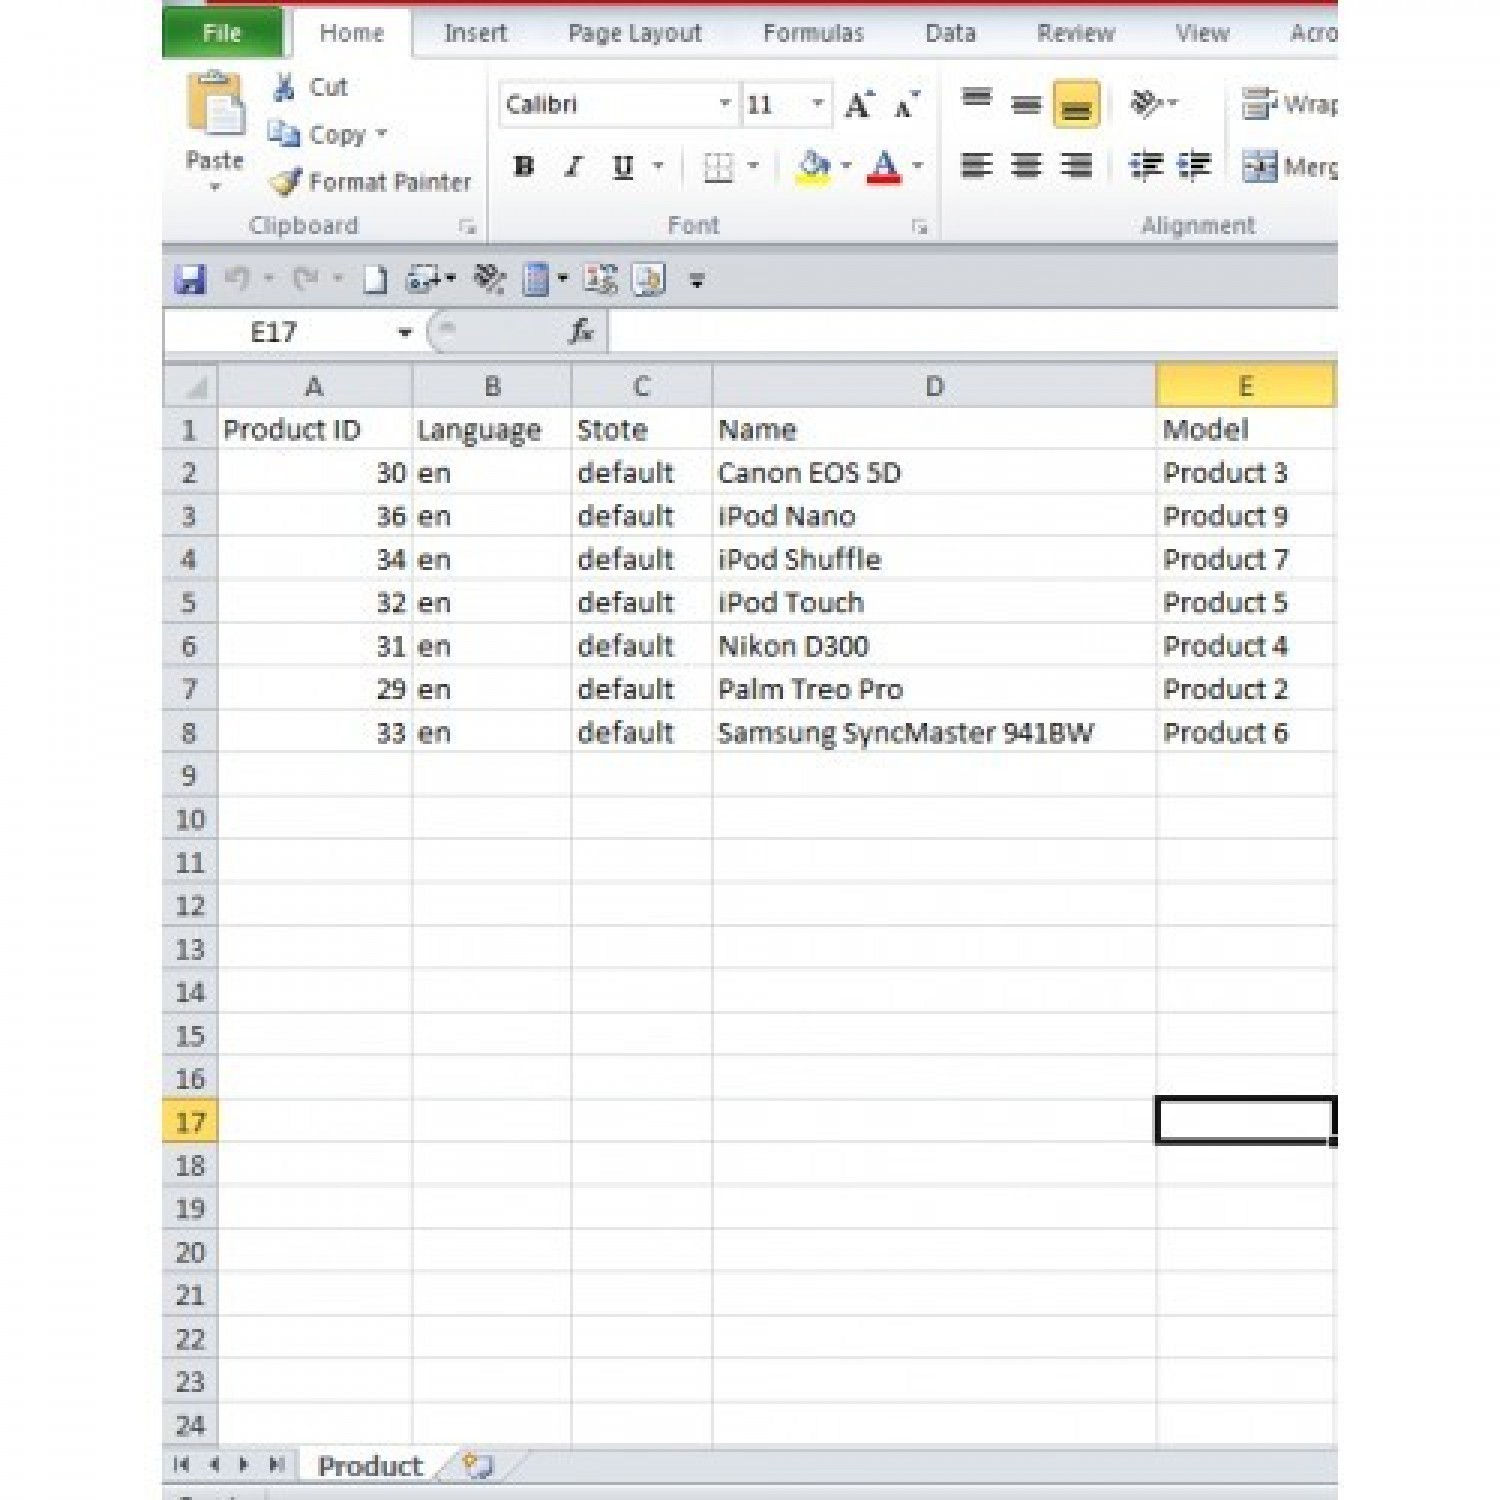1500x1500 pixels.
Task: Switch to the Formulas ribbon tab
Action: [x=813, y=33]
